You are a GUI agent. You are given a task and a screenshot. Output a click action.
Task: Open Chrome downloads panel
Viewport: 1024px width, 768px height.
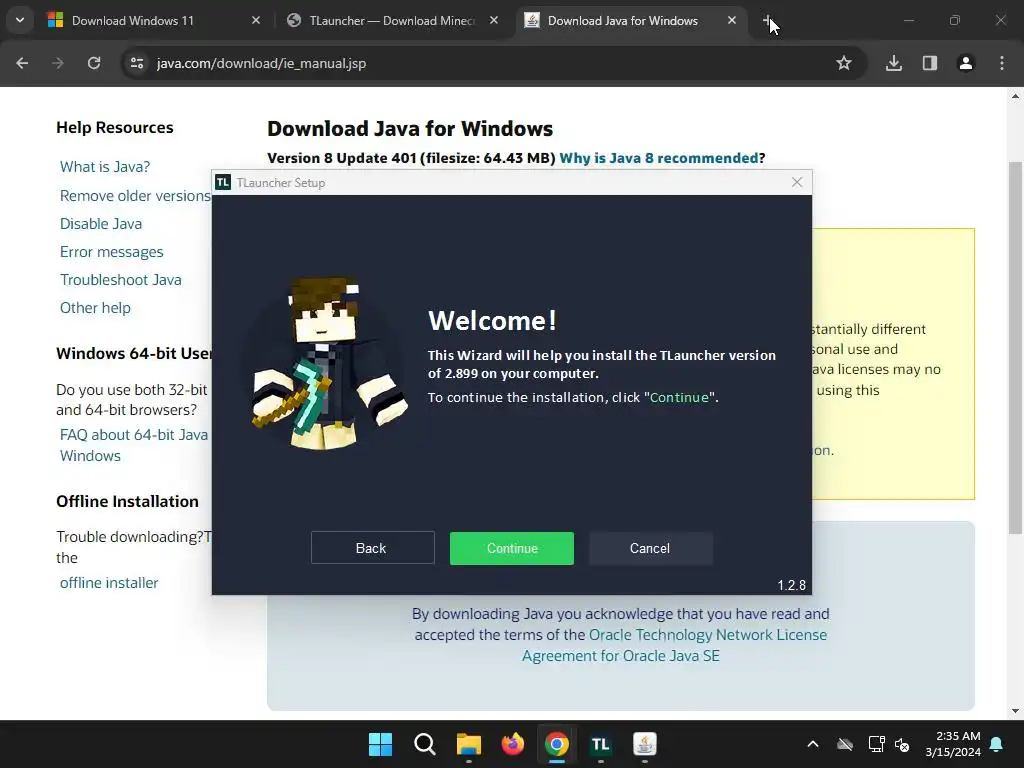pos(894,63)
